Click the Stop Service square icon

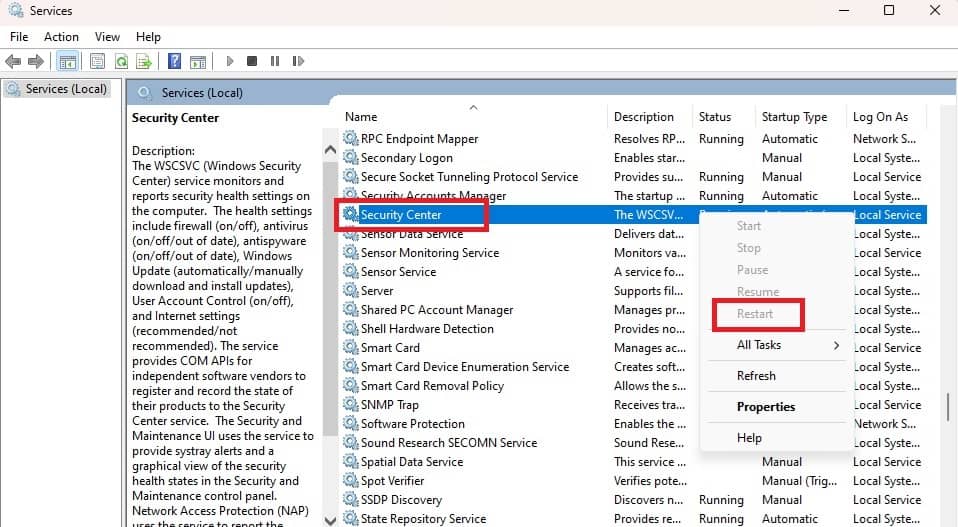(x=252, y=61)
